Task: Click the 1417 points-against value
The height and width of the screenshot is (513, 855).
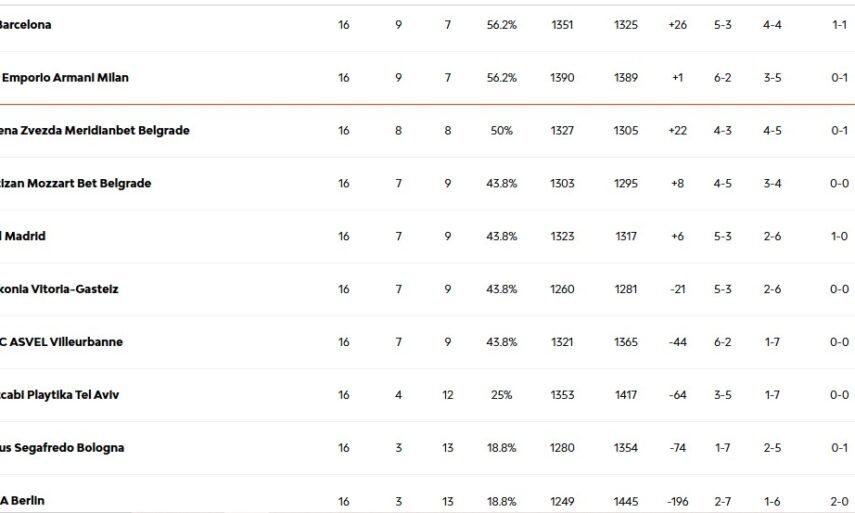Action: [626, 395]
